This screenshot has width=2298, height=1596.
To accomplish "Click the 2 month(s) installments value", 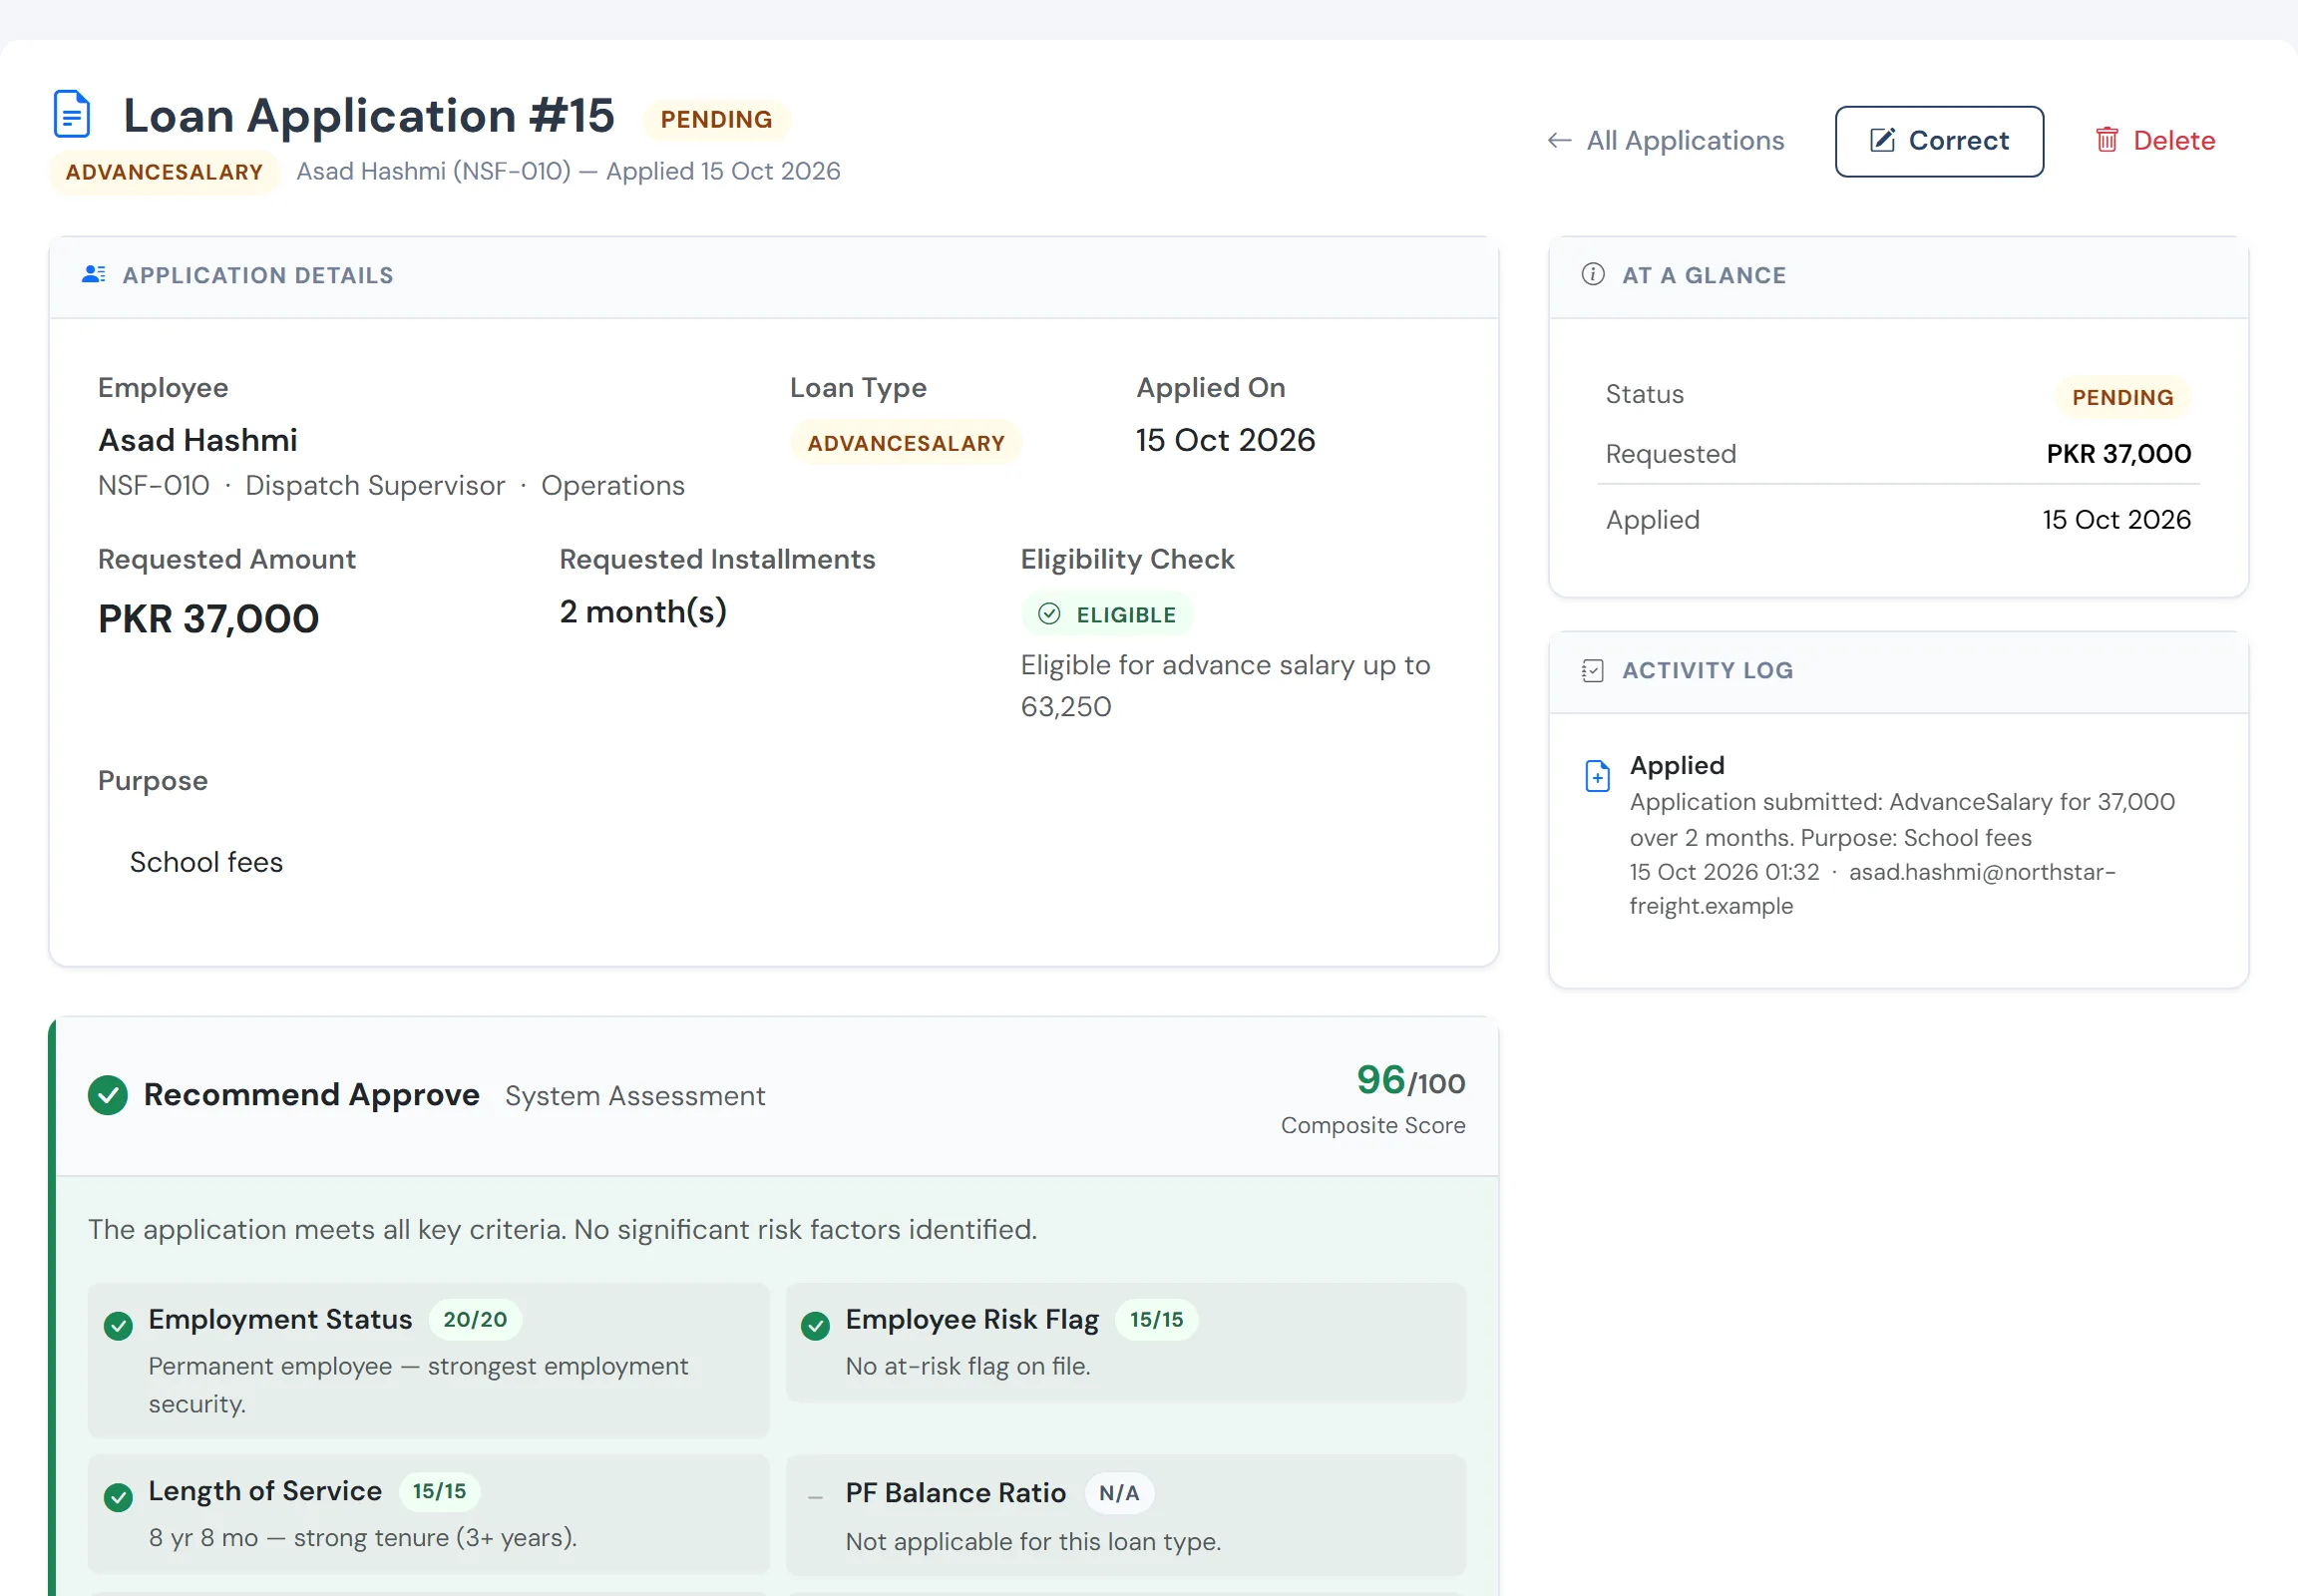I will 643,612.
